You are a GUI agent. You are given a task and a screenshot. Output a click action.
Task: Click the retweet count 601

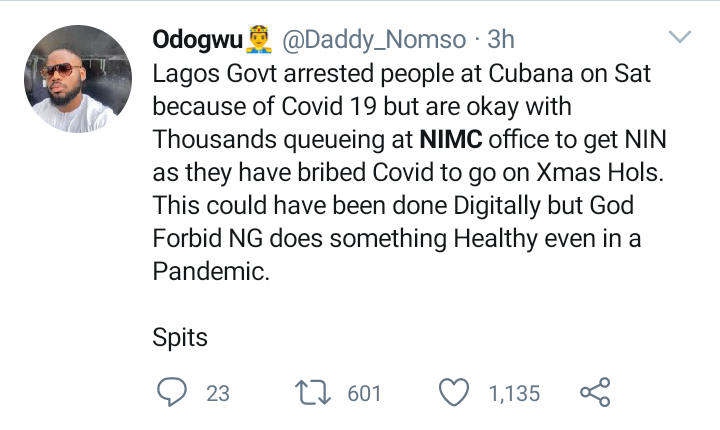coord(364,394)
